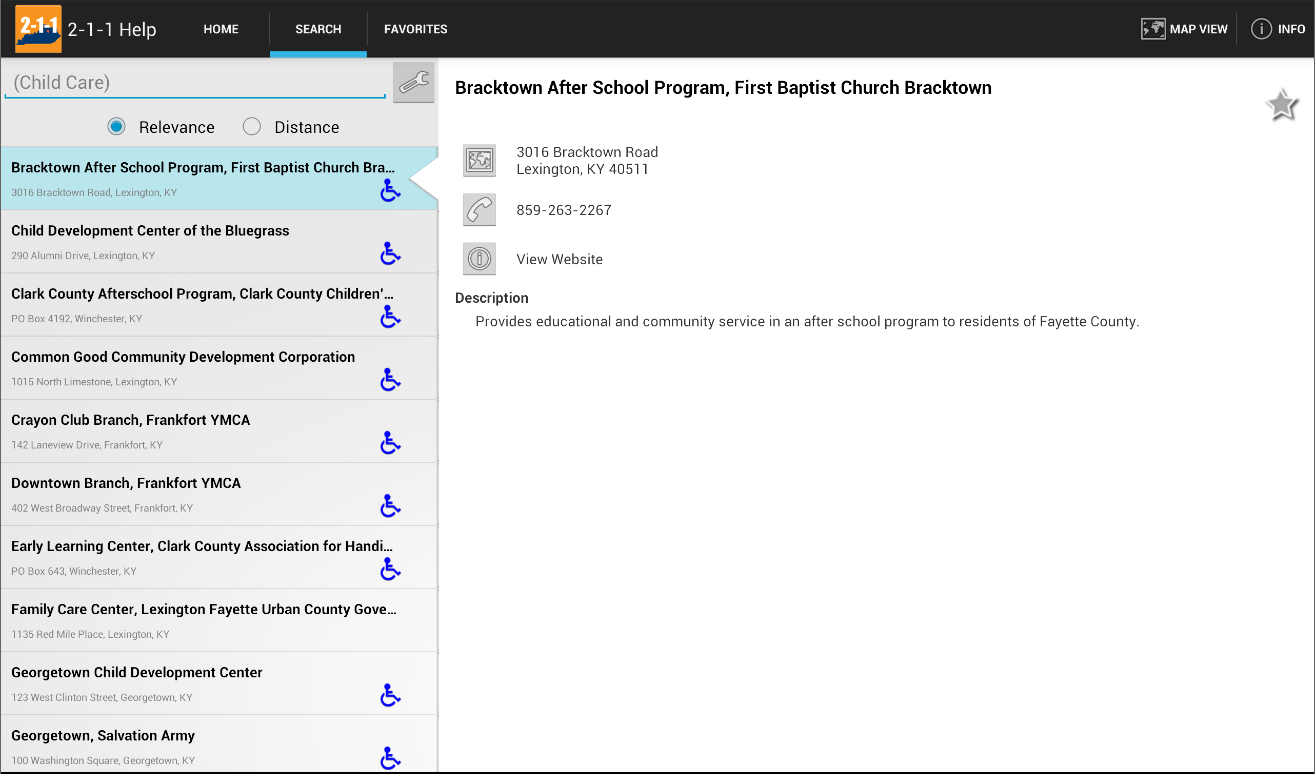The image size is (1315, 774).
Task: Open Family Care Center, Lexington Fayette listing
Action: coord(219,619)
